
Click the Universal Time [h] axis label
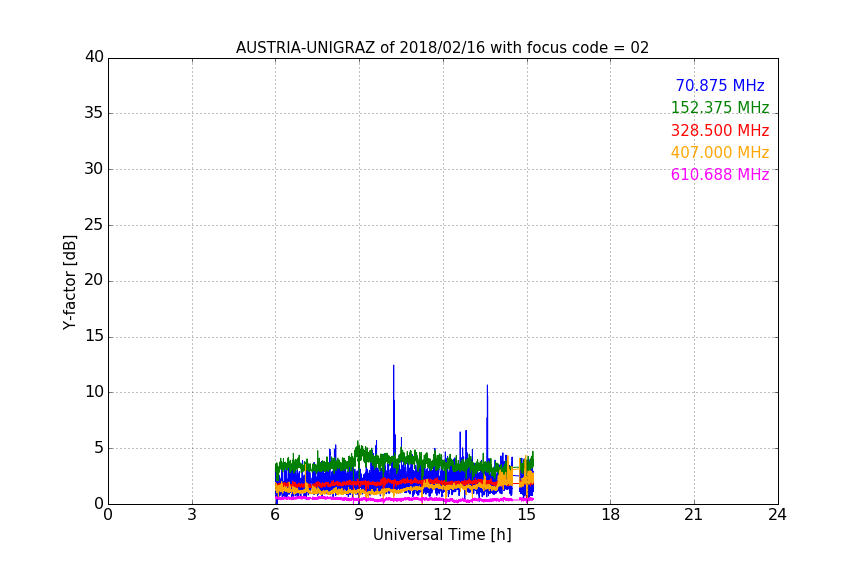pos(442,535)
